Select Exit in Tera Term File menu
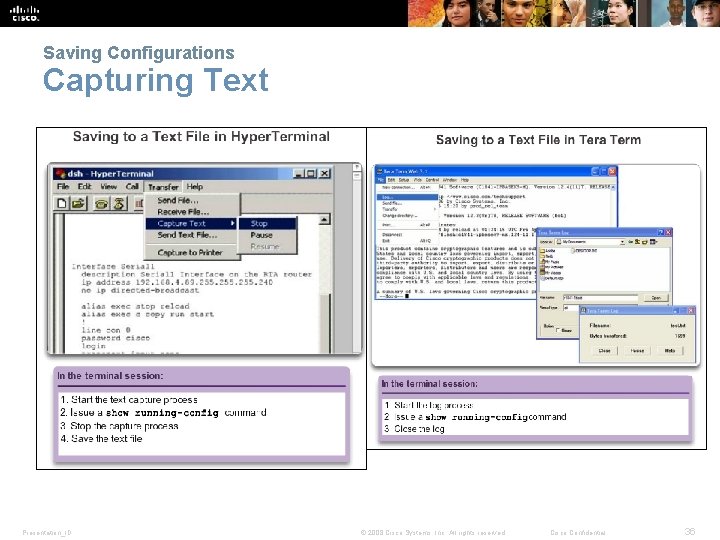 click(x=407, y=241)
